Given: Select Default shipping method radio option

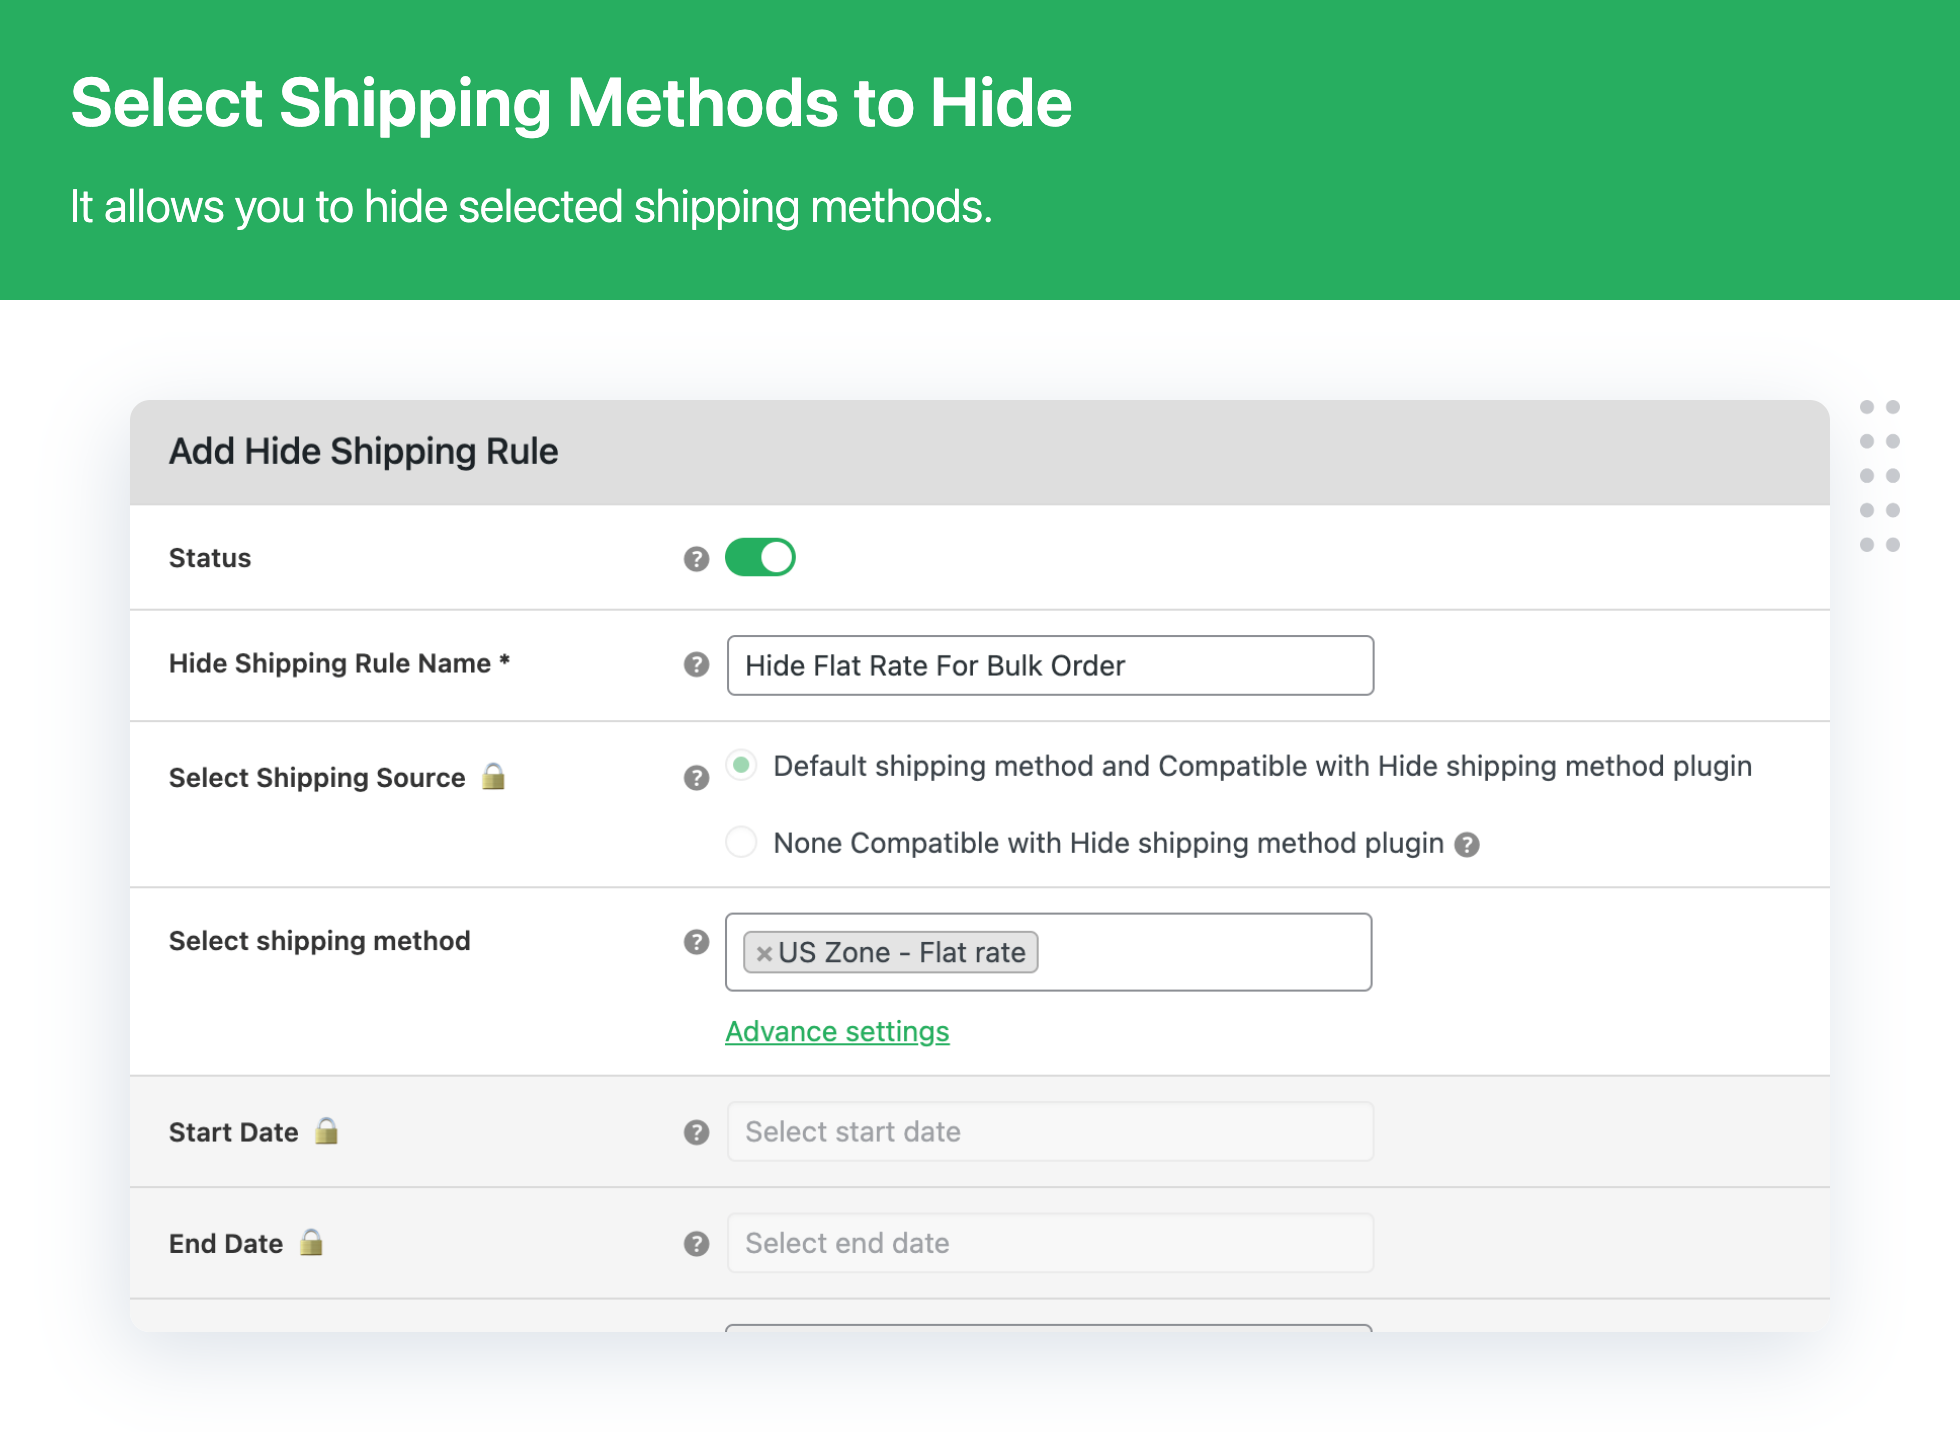Looking at the screenshot, I should point(741,766).
